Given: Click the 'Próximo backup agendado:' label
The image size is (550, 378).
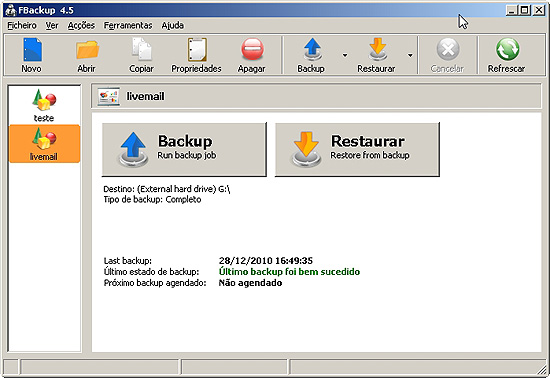Looking at the screenshot, I should 155,283.
